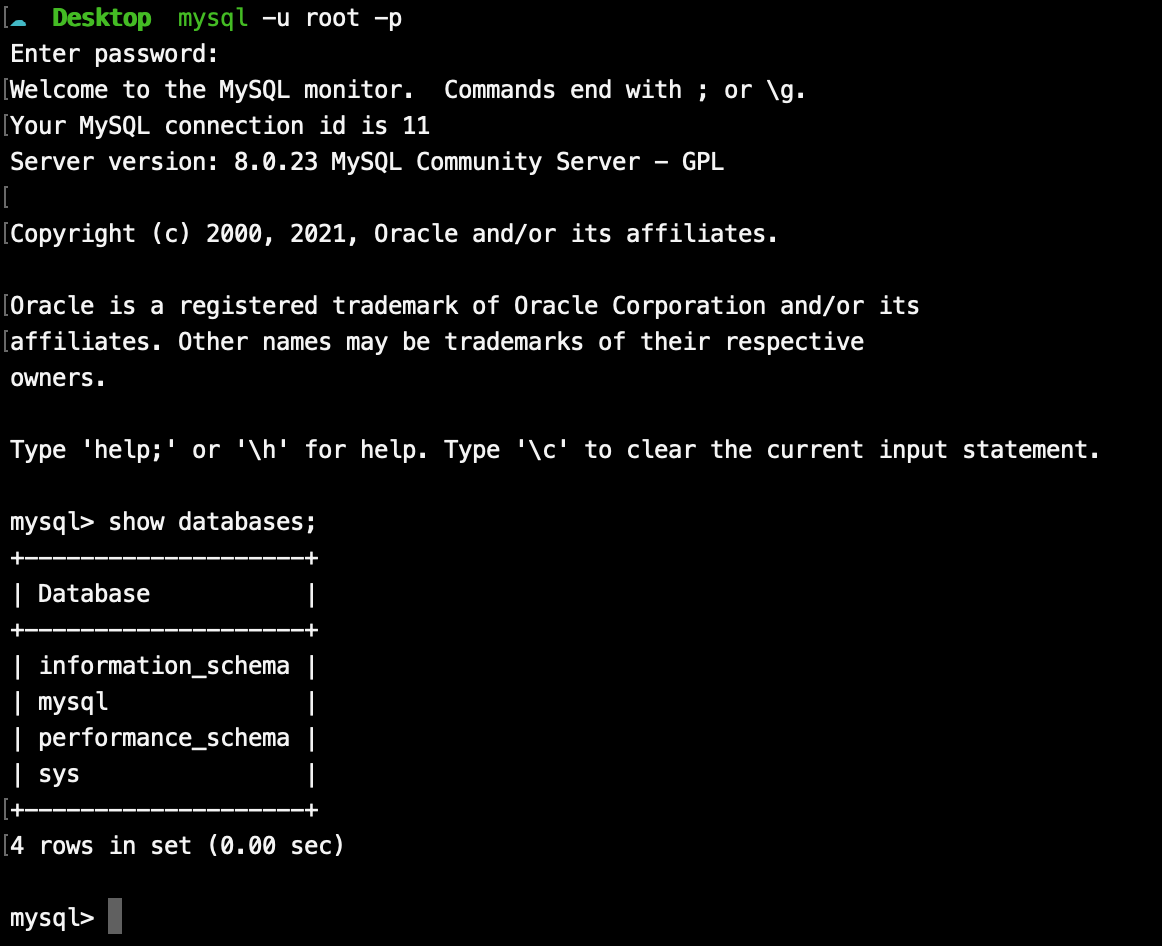Click the performance_schema database row

coord(164,739)
